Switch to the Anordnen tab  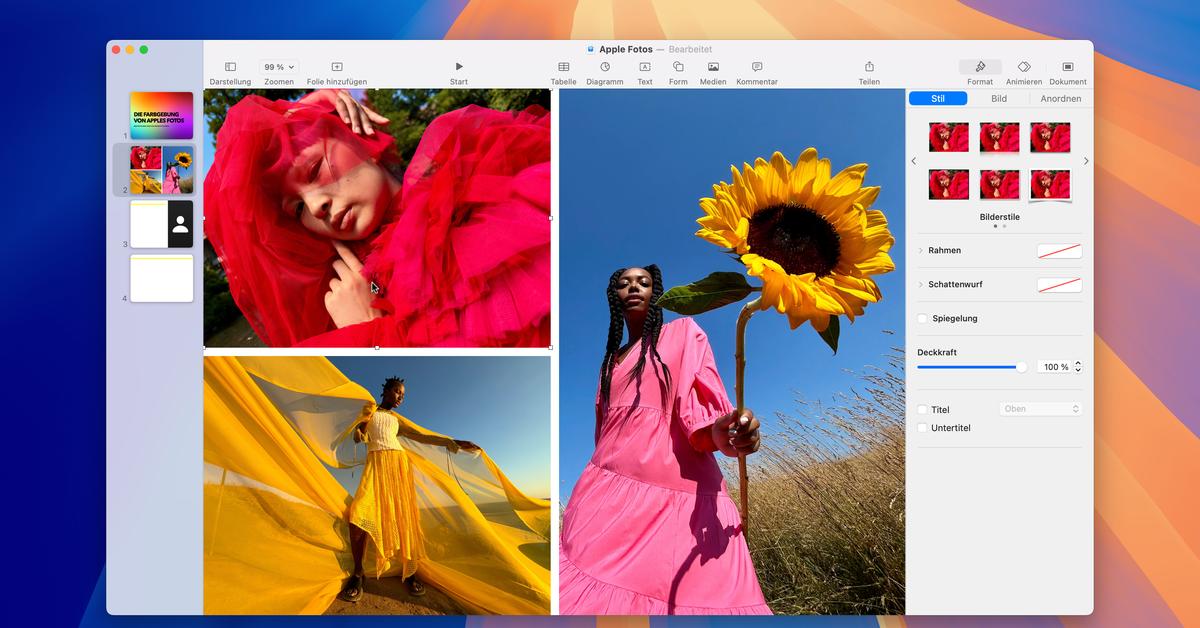(x=1060, y=99)
